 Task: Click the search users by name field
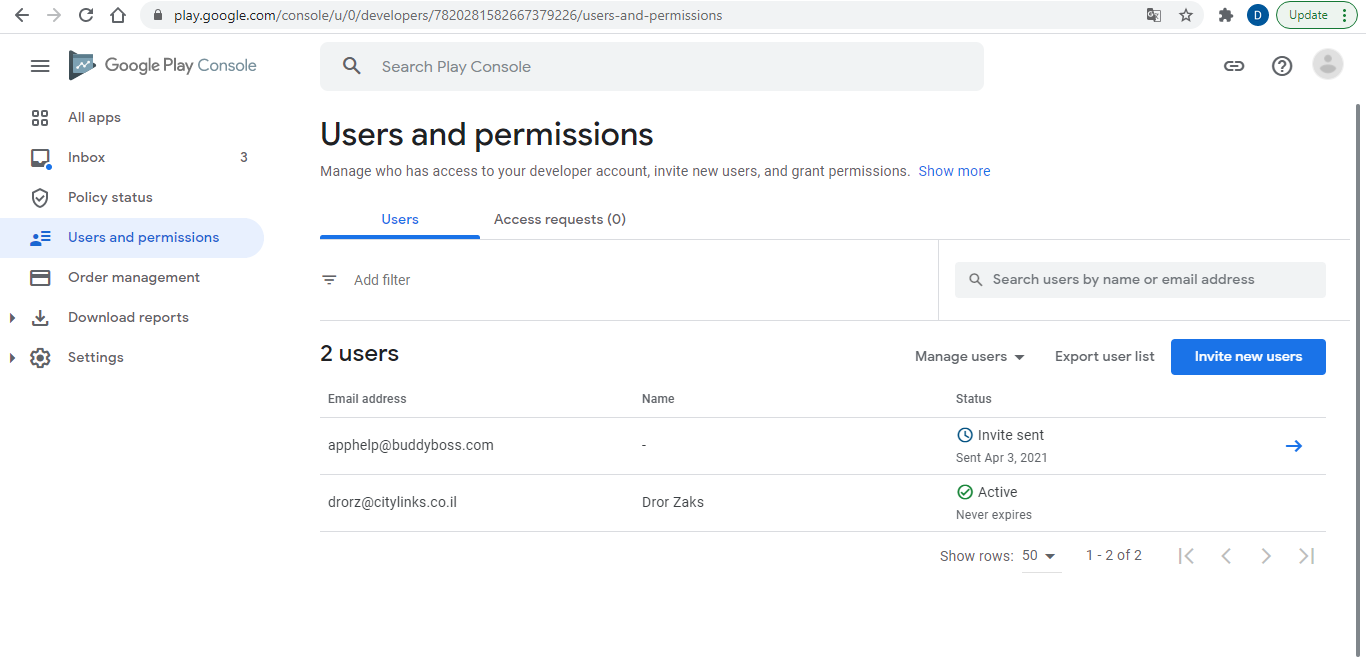pos(1140,280)
